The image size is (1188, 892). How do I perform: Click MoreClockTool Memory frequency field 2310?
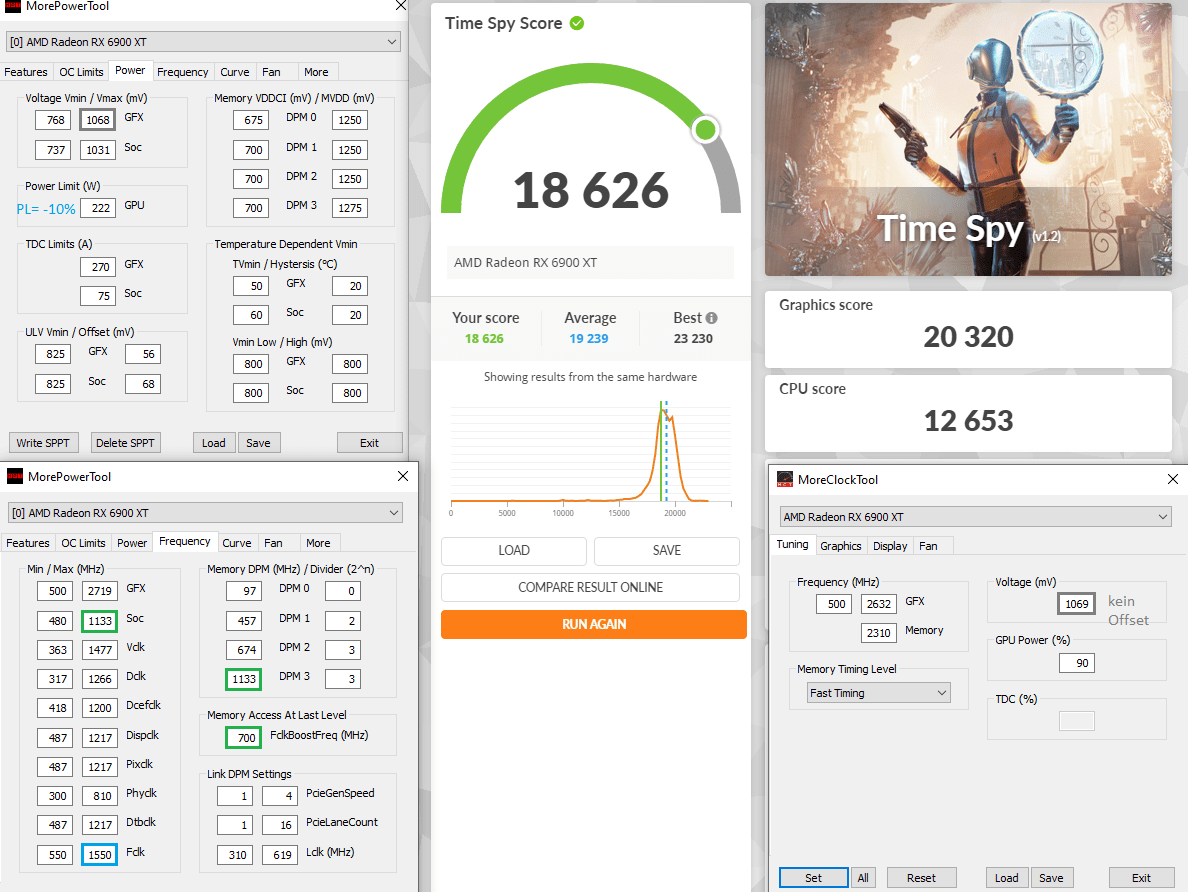click(879, 633)
